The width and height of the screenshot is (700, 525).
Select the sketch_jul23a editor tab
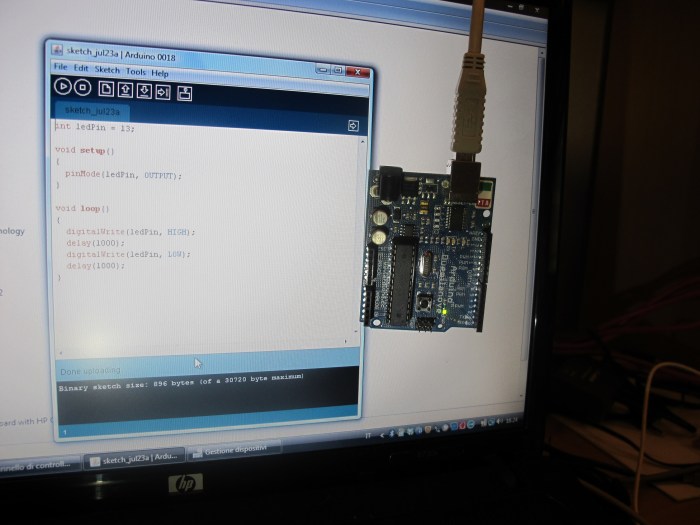pyautogui.click(x=92, y=110)
